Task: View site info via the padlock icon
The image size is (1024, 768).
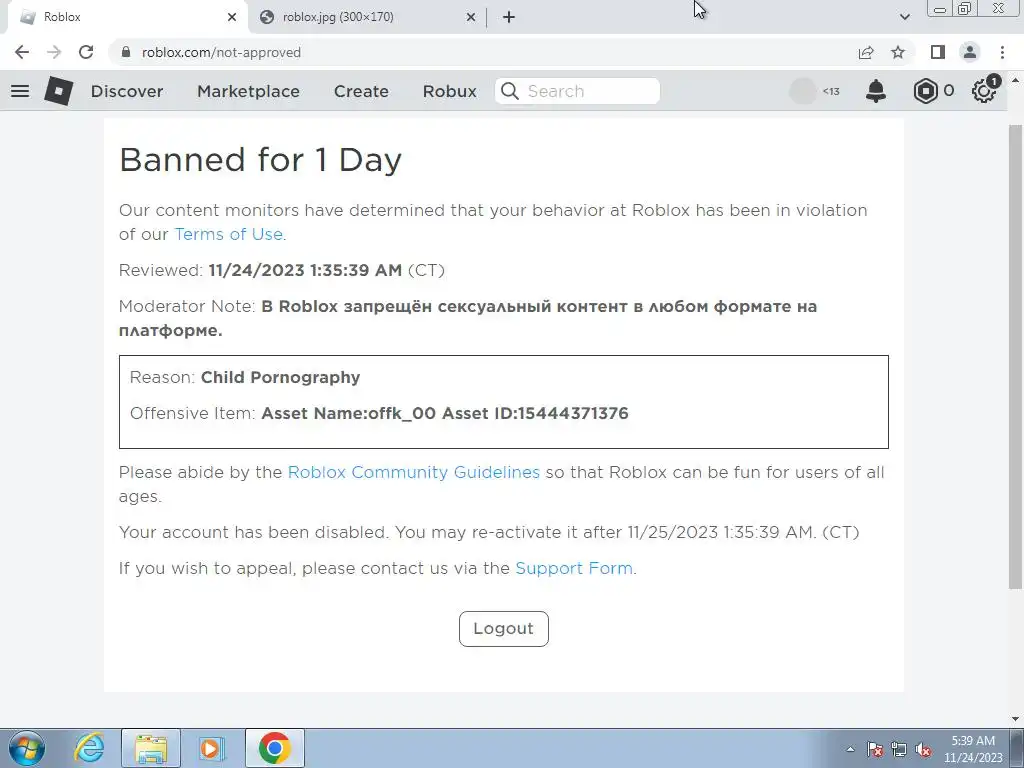Action: tap(126, 52)
